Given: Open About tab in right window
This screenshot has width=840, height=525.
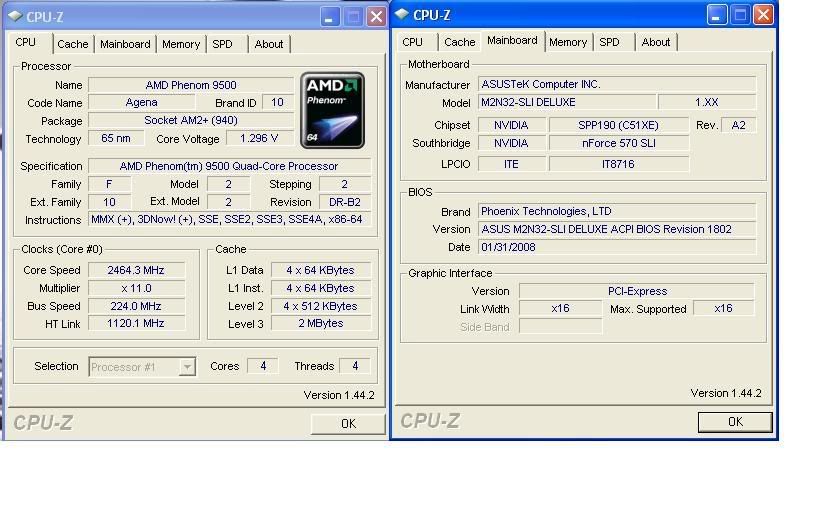Looking at the screenshot, I should click(x=656, y=42).
